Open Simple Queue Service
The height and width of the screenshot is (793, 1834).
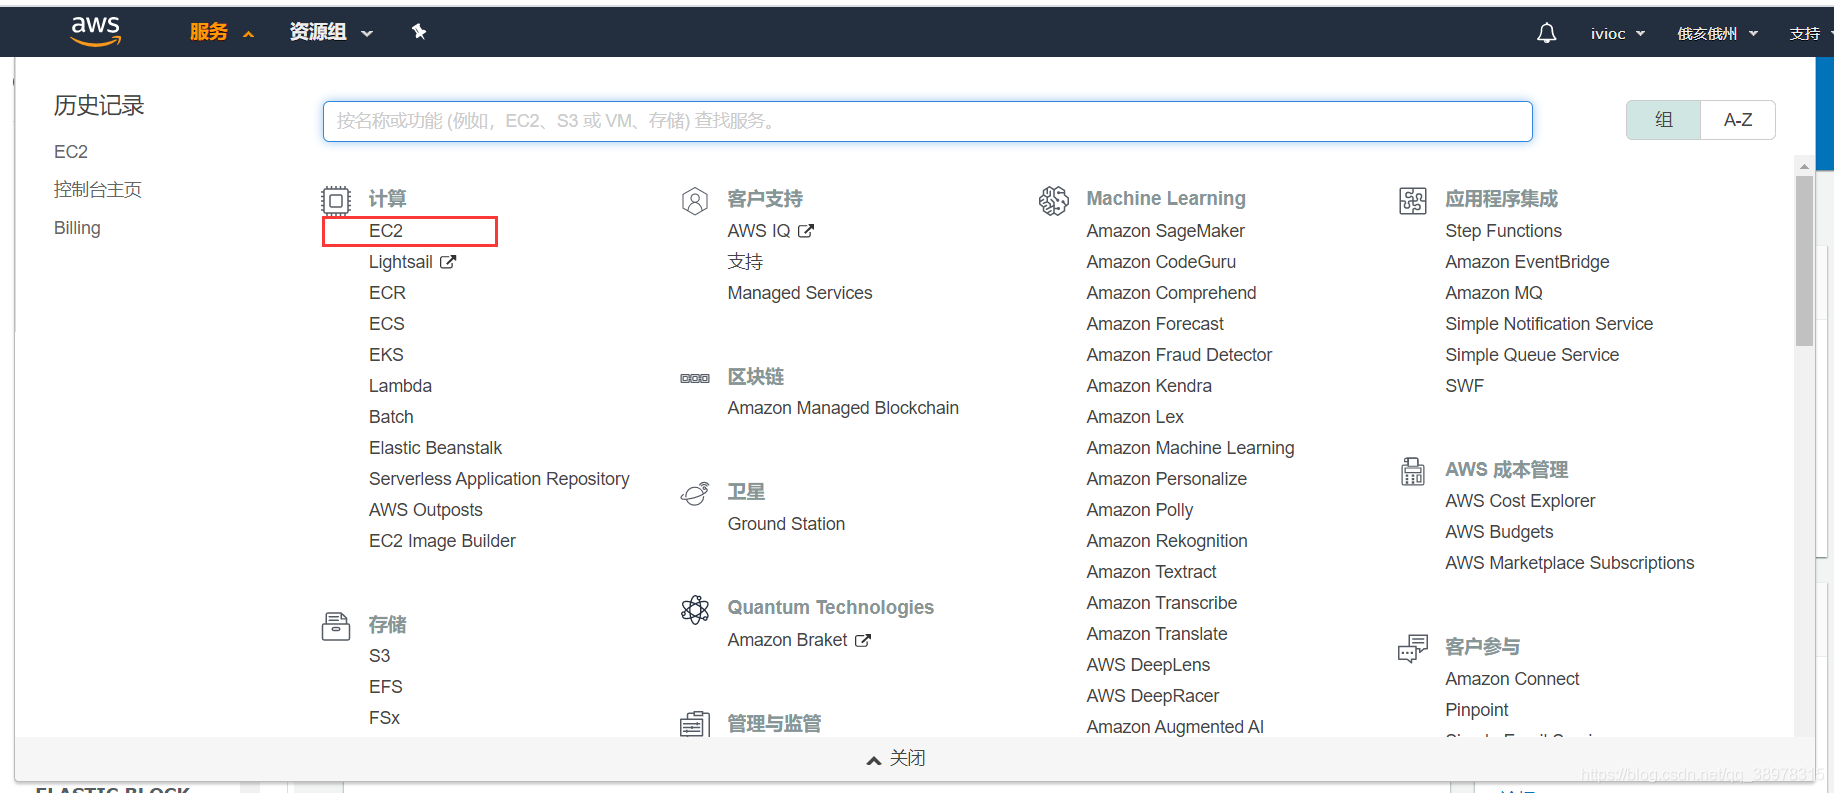point(1532,355)
